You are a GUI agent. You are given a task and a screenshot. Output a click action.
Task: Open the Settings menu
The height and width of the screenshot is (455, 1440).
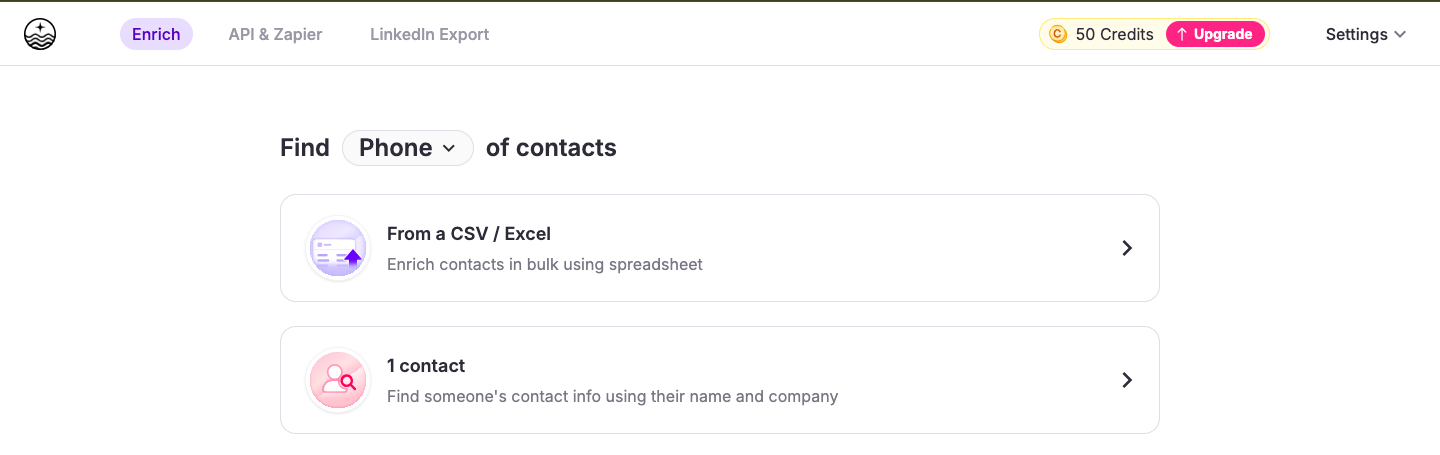(x=1356, y=35)
